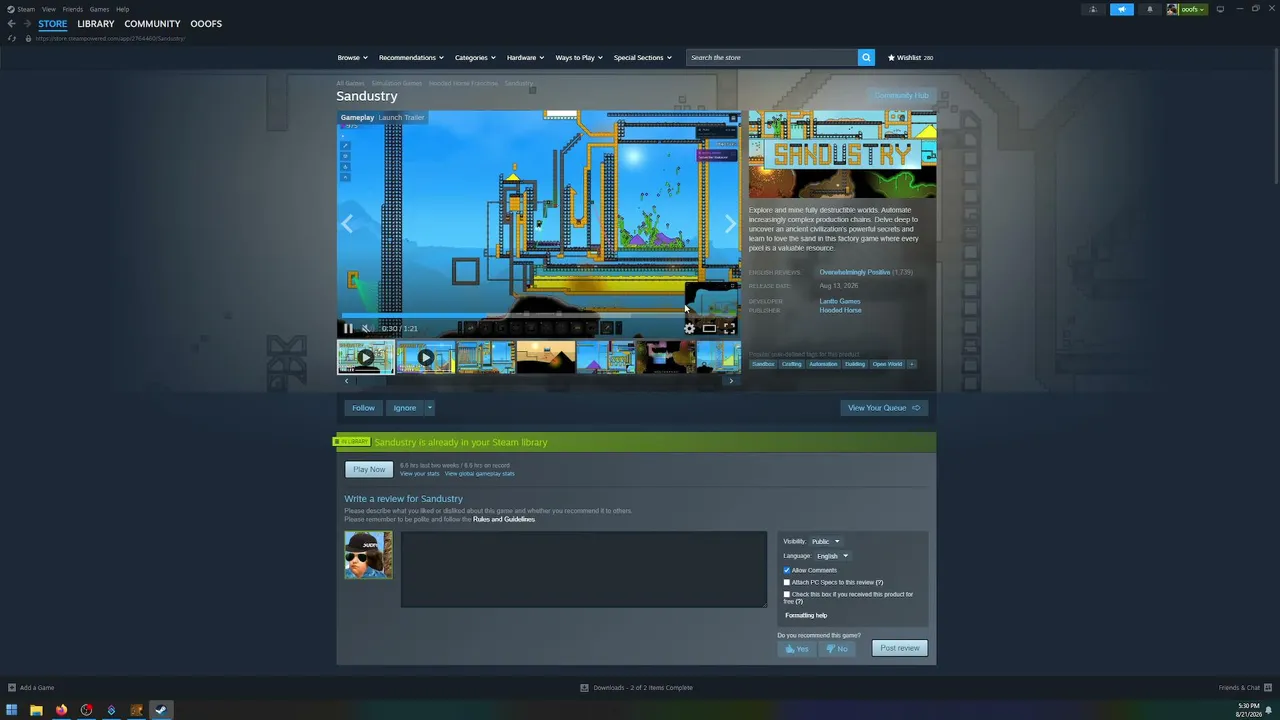The height and width of the screenshot is (720, 1280).
Task: Expand the Browse store menu
Action: [352, 57]
